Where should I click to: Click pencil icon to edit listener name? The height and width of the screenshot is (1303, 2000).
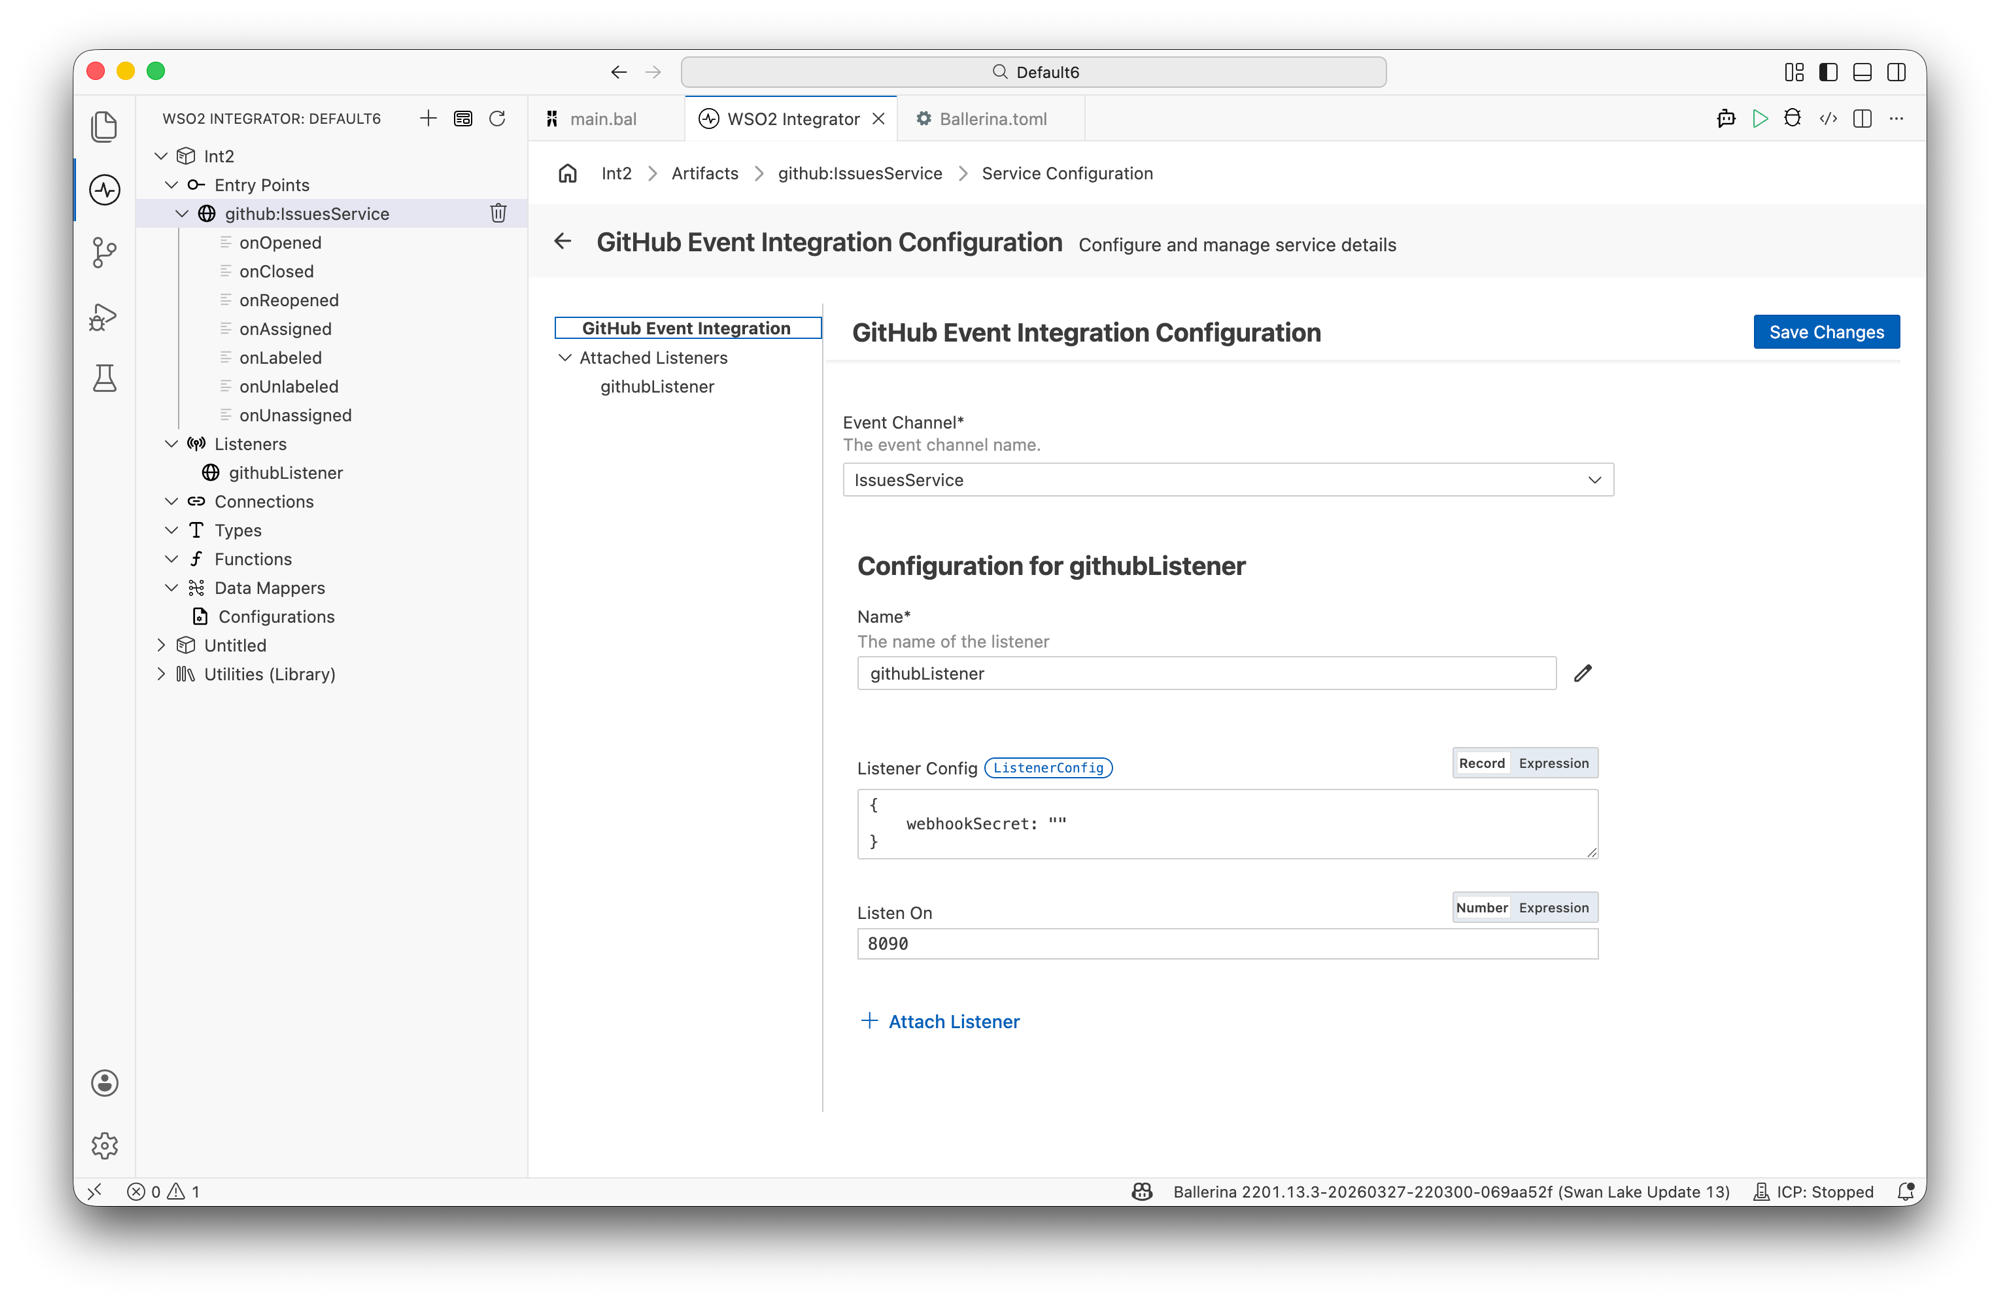(x=1582, y=673)
